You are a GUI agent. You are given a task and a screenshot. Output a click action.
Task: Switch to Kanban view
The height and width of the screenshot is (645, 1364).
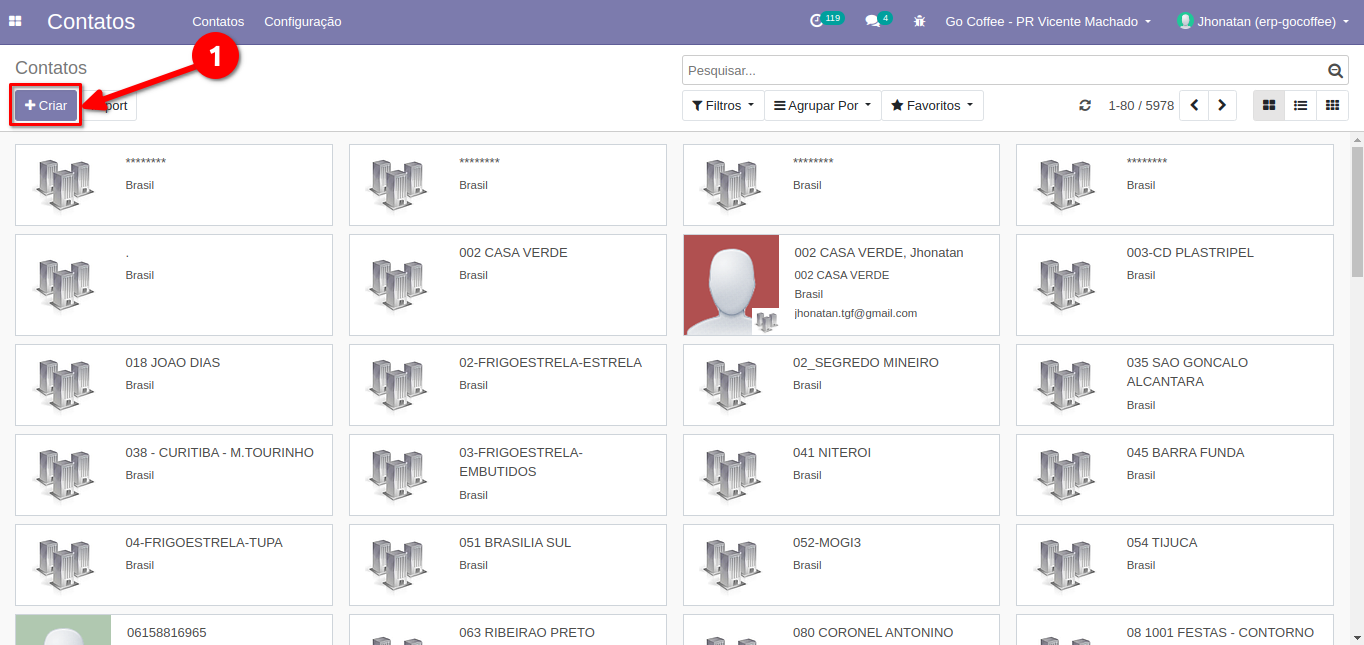click(x=1269, y=106)
